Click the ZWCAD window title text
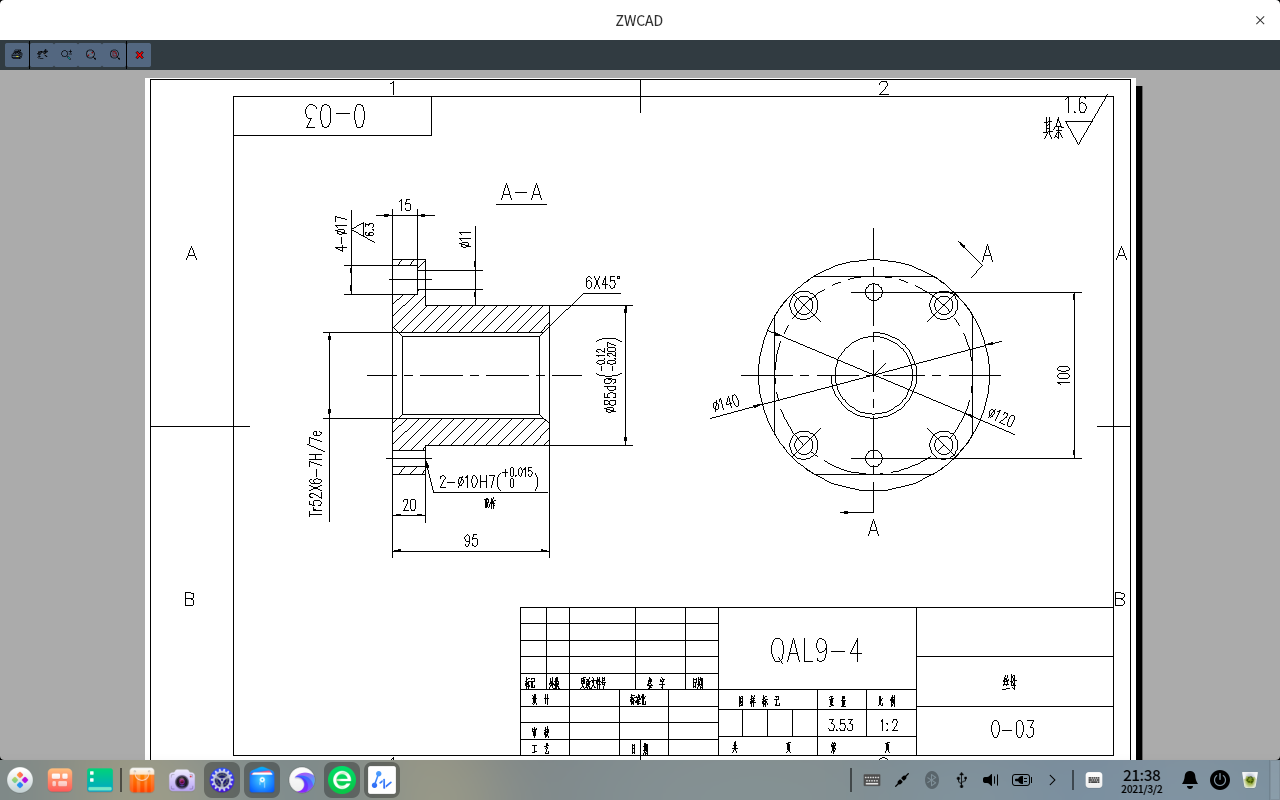This screenshot has height=800, width=1280. 639,20
